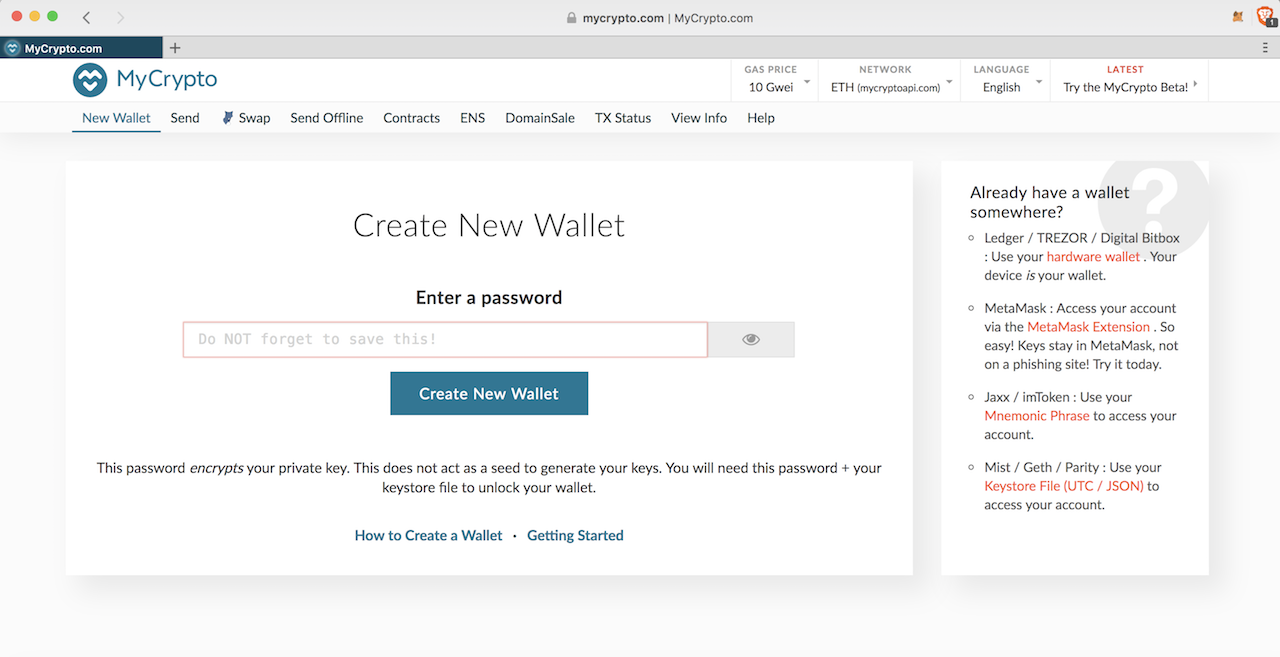Image resolution: width=1280 pixels, height=657 pixels.
Task: Open the How to Create a Wallet link
Action: (428, 536)
